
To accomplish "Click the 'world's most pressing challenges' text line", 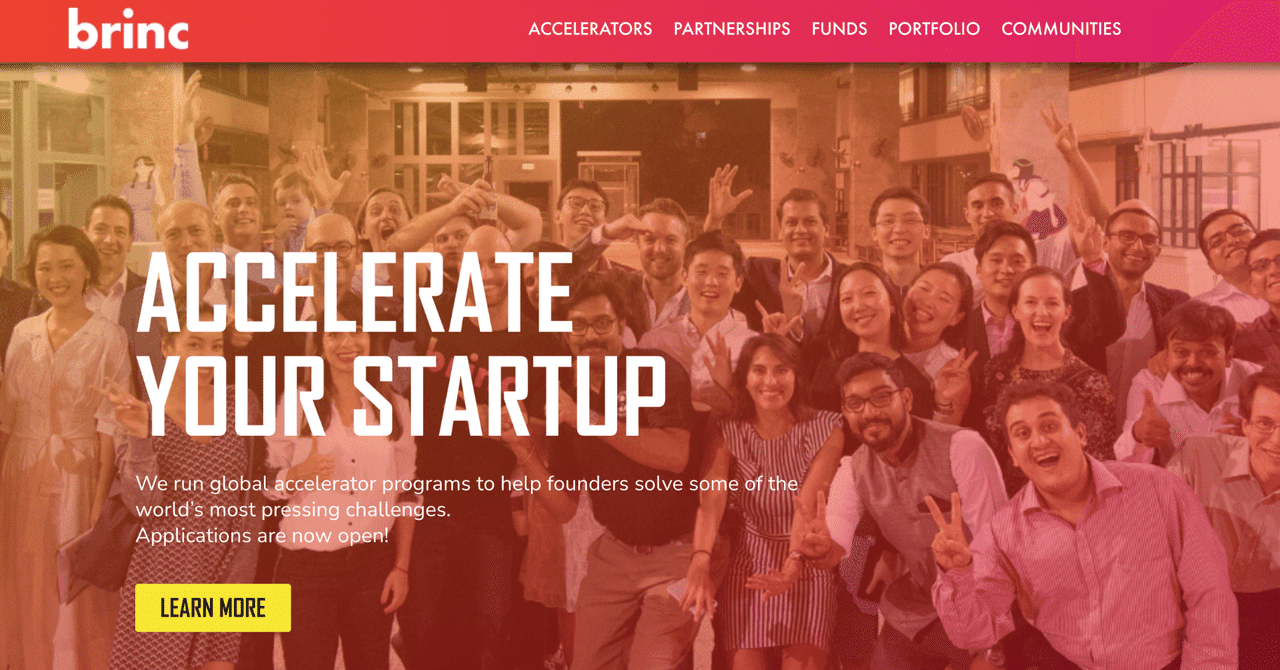I will (293, 510).
